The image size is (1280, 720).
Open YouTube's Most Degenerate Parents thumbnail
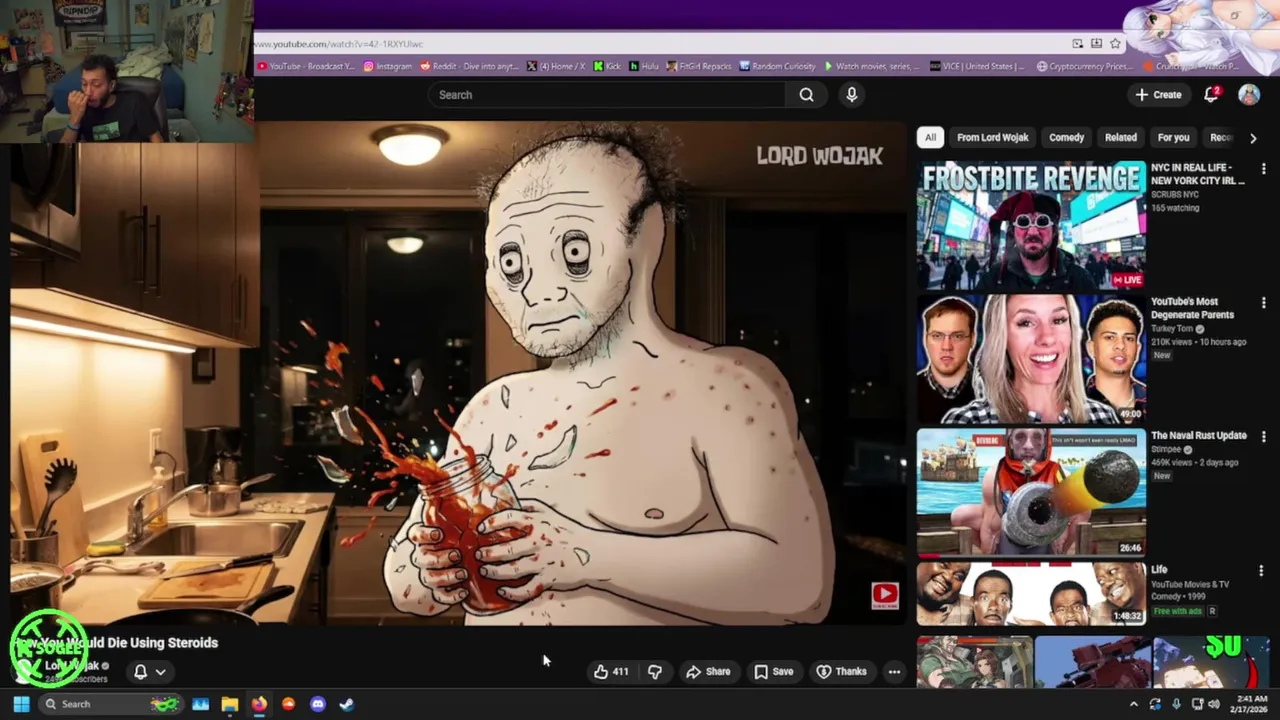tap(1031, 359)
